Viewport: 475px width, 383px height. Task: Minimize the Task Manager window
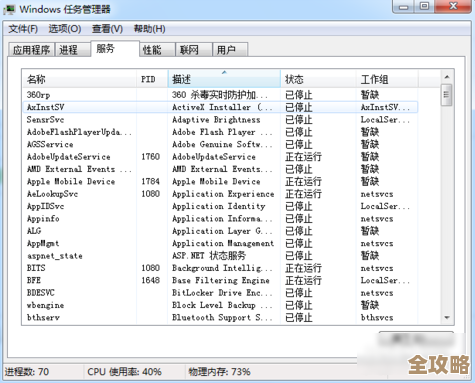click(x=404, y=6)
